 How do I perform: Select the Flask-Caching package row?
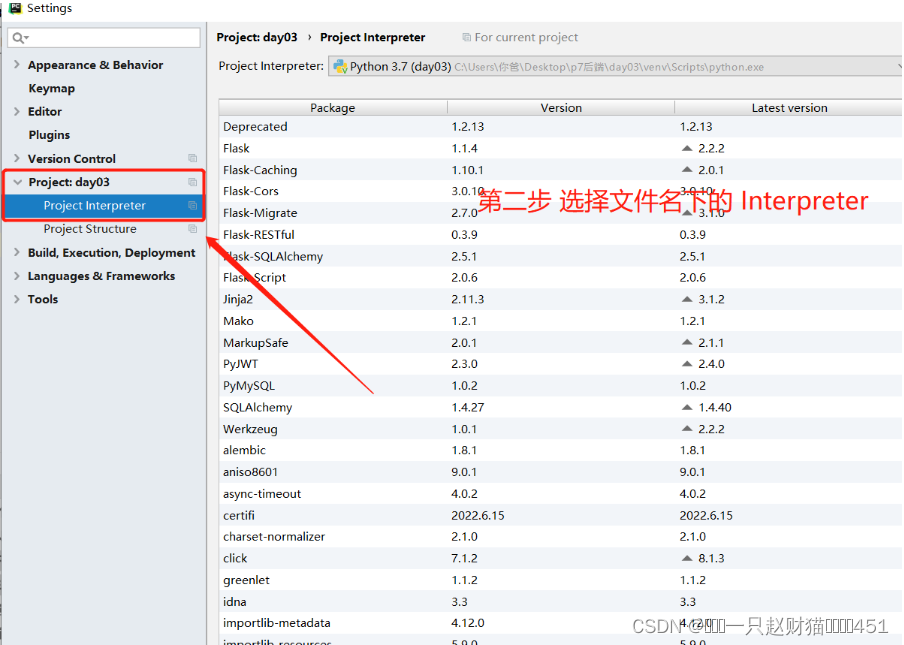(x=560, y=169)
